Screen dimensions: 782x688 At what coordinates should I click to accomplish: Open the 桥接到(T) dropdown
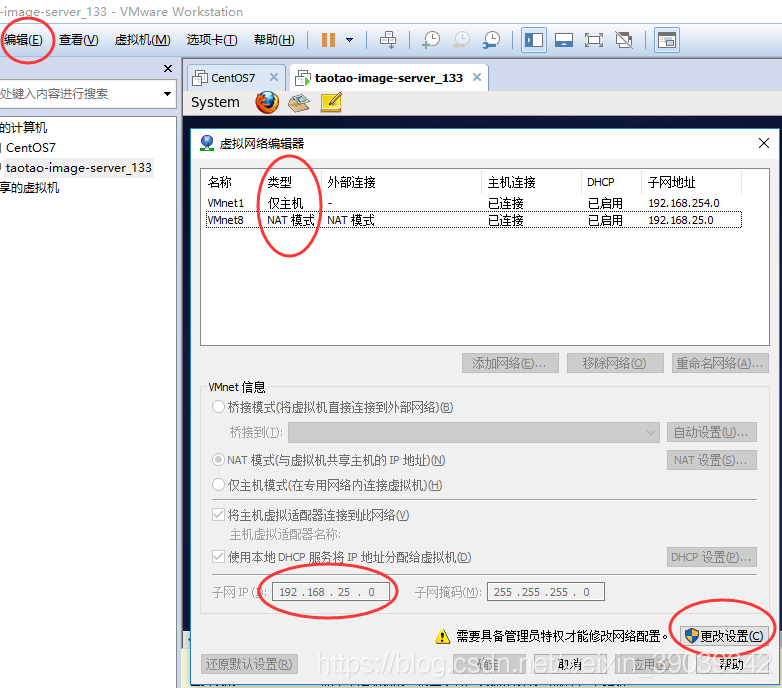pos(474,432)
